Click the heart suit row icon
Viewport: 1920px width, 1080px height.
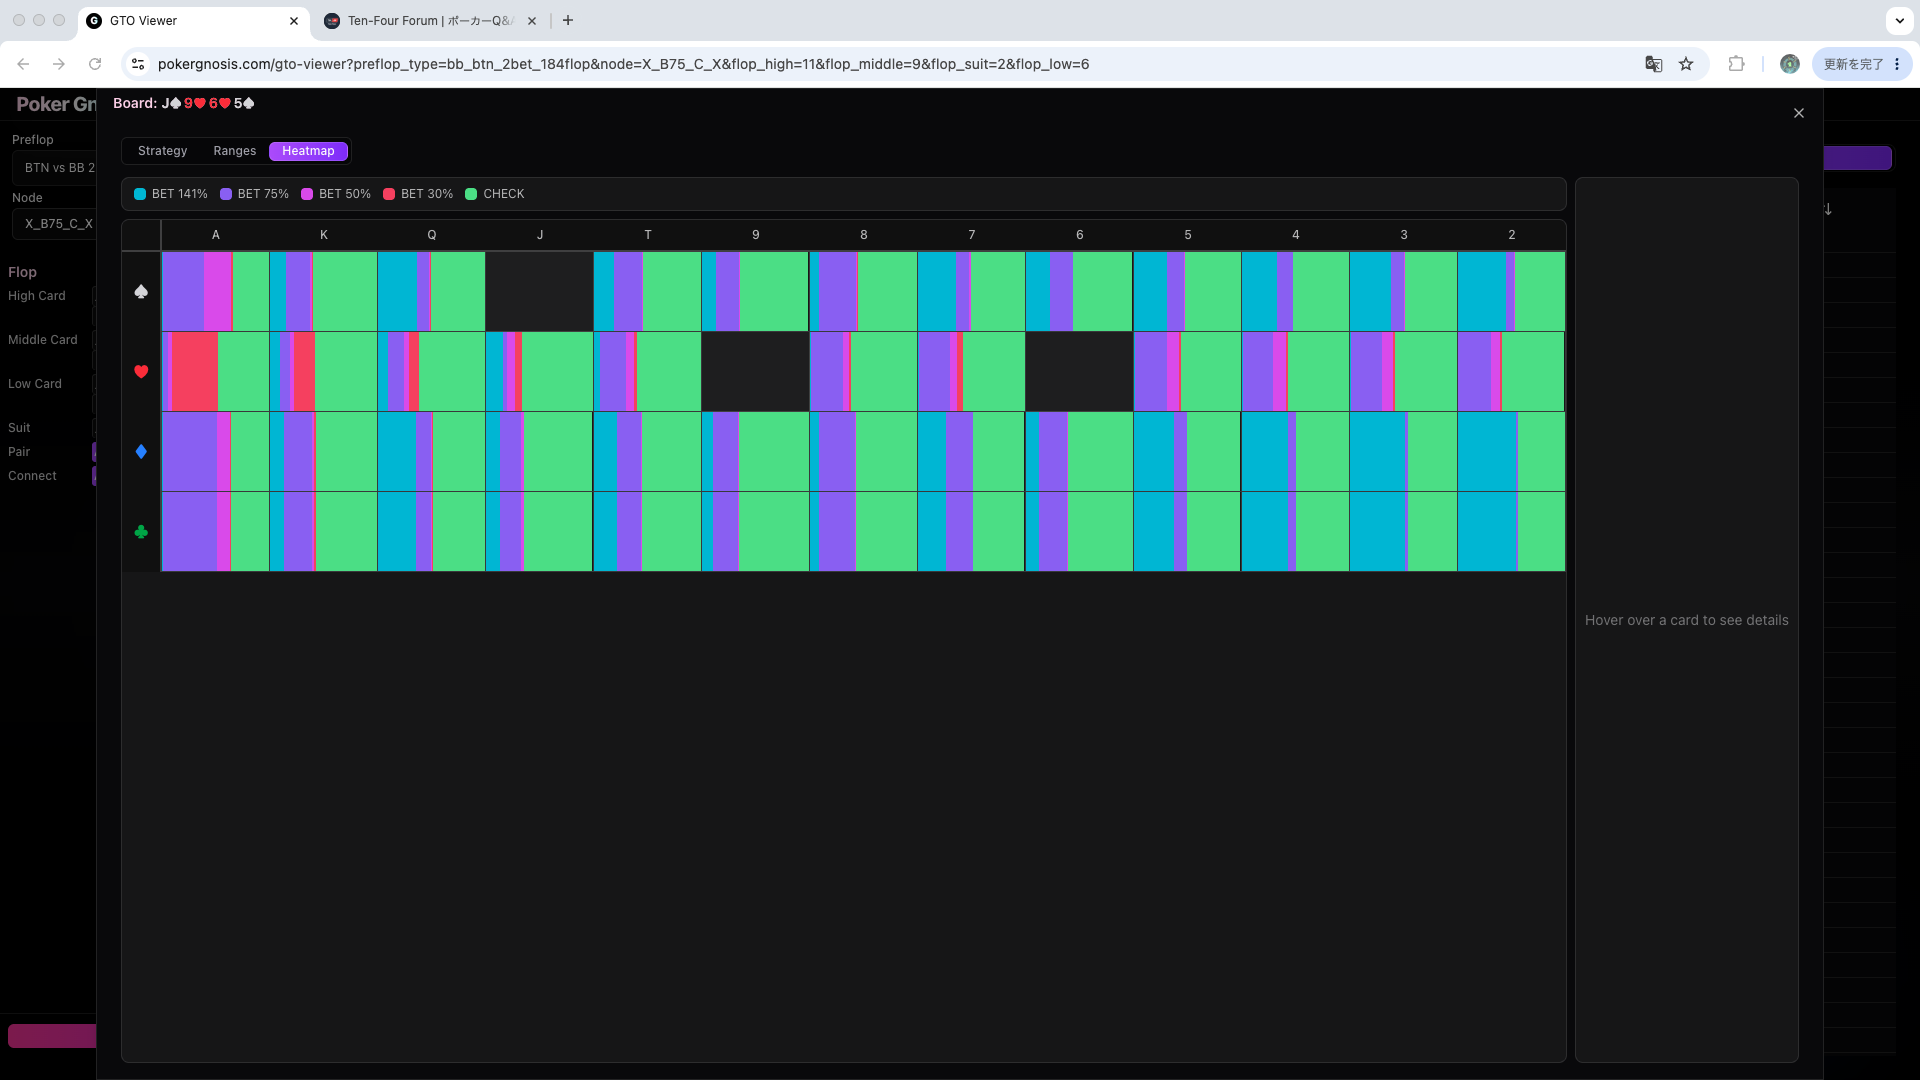click(x=141, y=371)
